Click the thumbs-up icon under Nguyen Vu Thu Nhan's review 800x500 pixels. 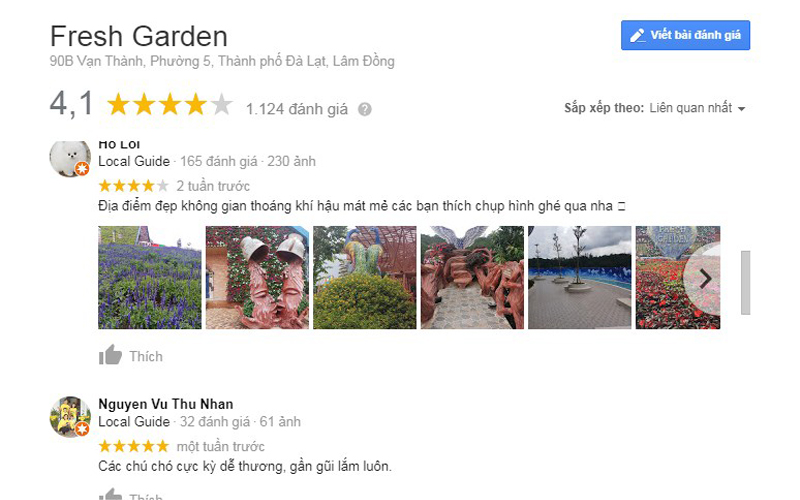point(110,495)
